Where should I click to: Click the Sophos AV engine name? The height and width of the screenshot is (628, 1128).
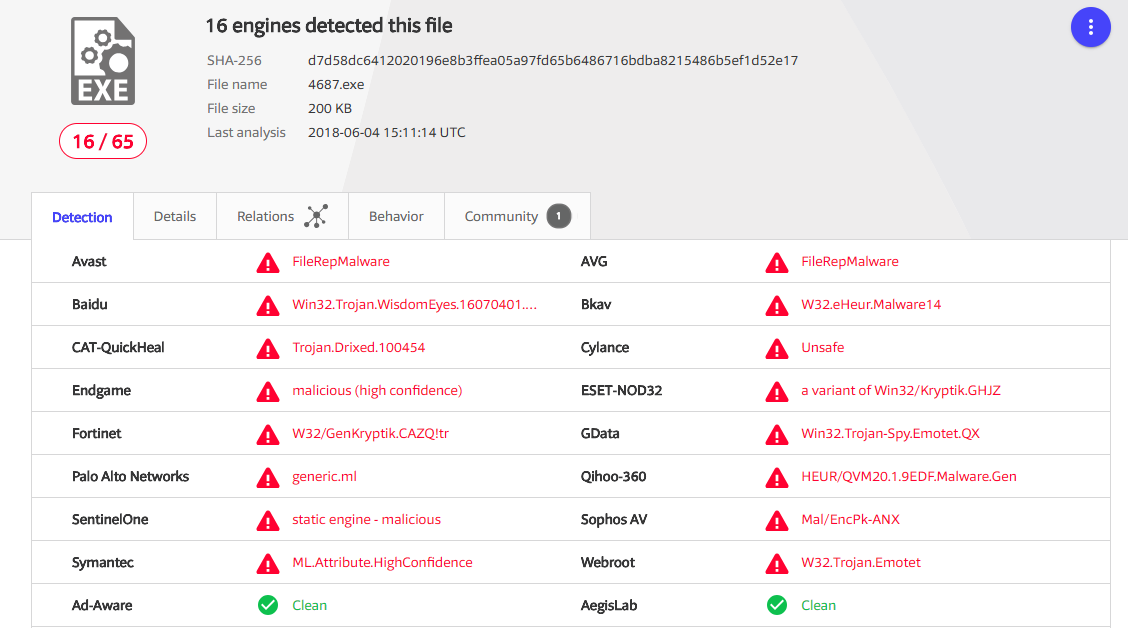pyautogui.click(x=614, y=519)
